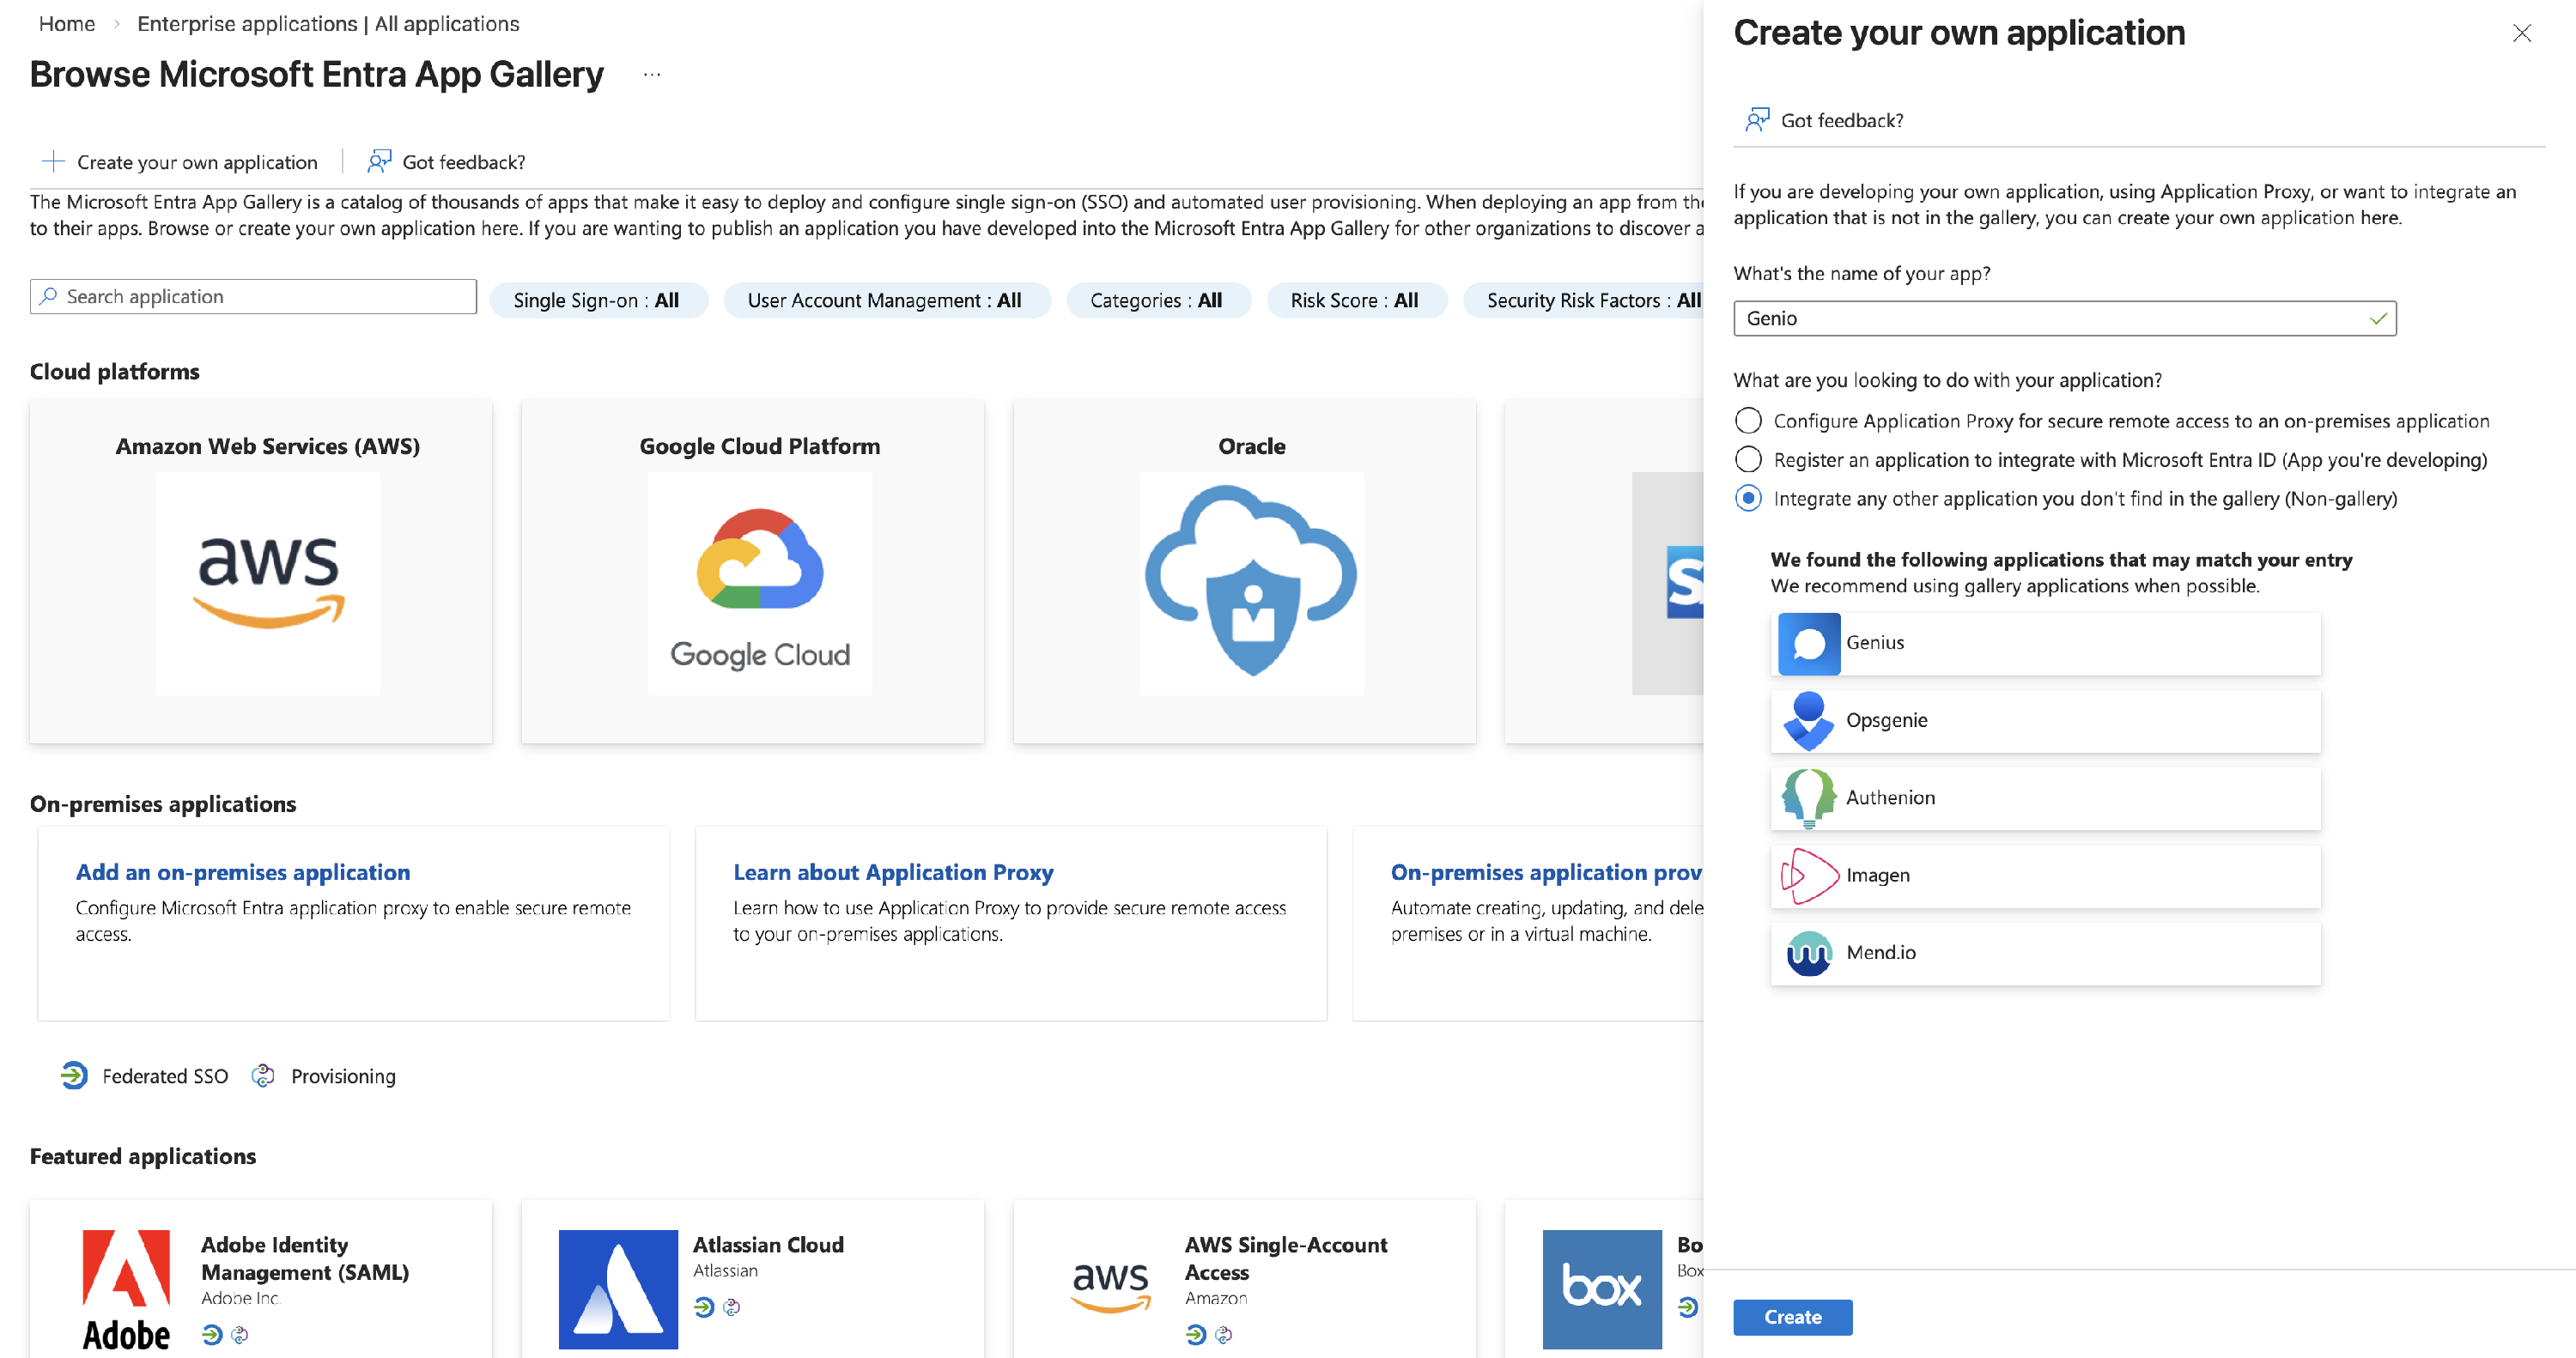Click the Mend.io suggested application icon
Screen dimensions: 2576x1358
(x=1808, y=952)
